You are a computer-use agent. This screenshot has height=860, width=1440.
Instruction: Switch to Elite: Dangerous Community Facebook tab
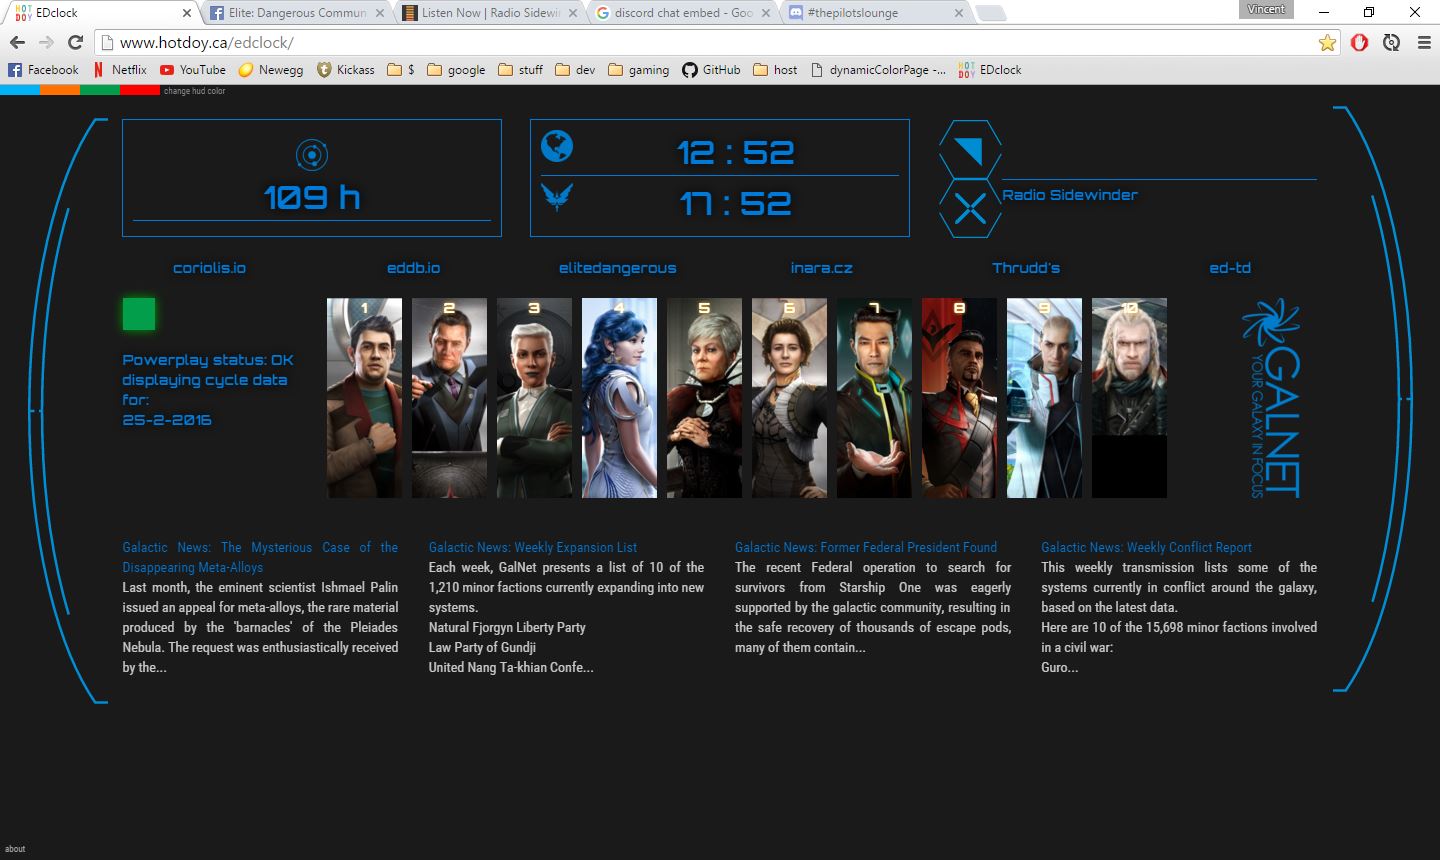click(296, 13)
